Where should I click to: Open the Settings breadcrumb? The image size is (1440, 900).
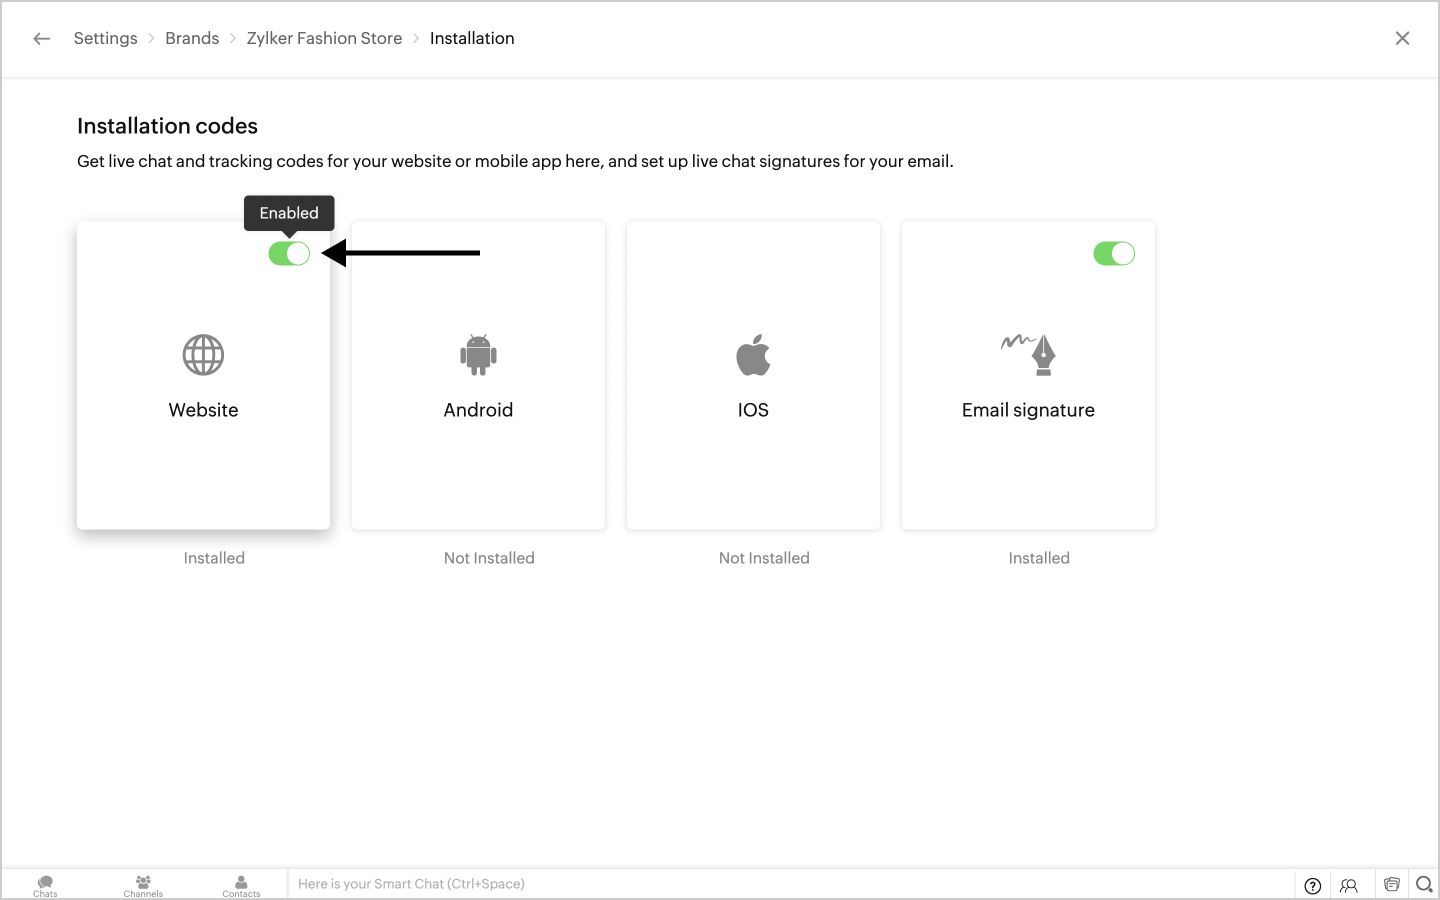point(105,38)
